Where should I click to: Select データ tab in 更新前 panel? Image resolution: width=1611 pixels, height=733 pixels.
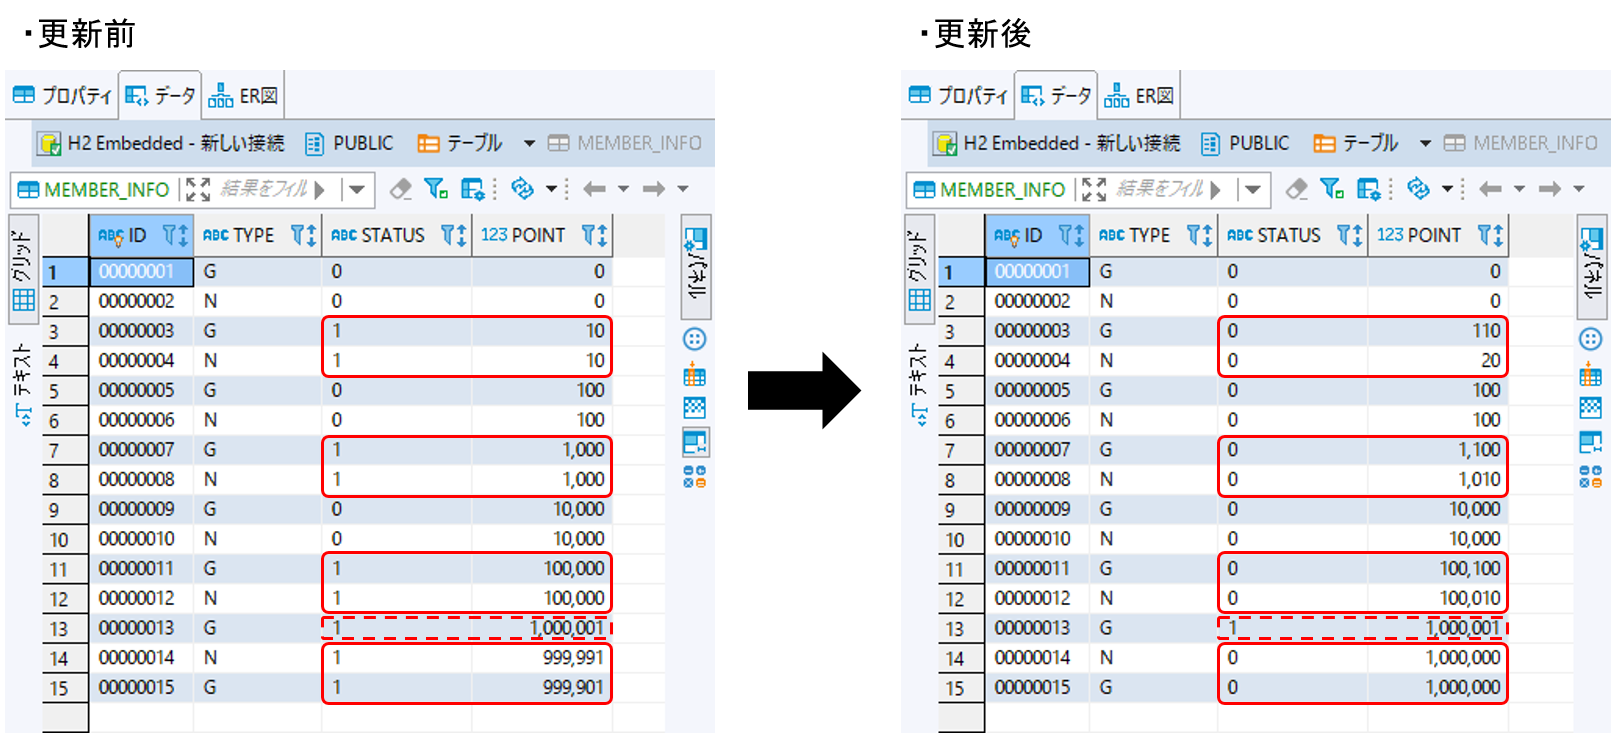click(x=160, y=96)
